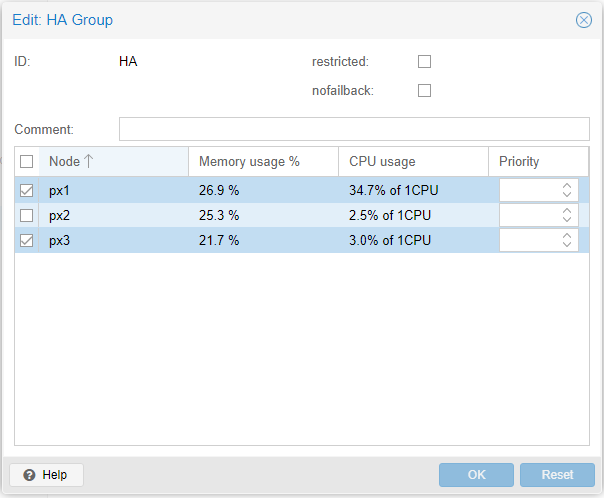Uncheck the px3 node checkbox
This screenshot has width=604, height=498.
point(27,240)
